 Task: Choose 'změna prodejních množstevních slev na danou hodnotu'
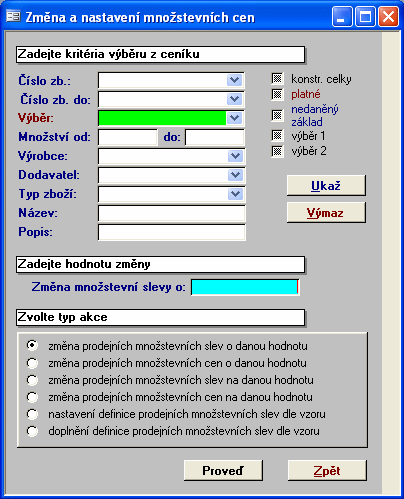32,380
